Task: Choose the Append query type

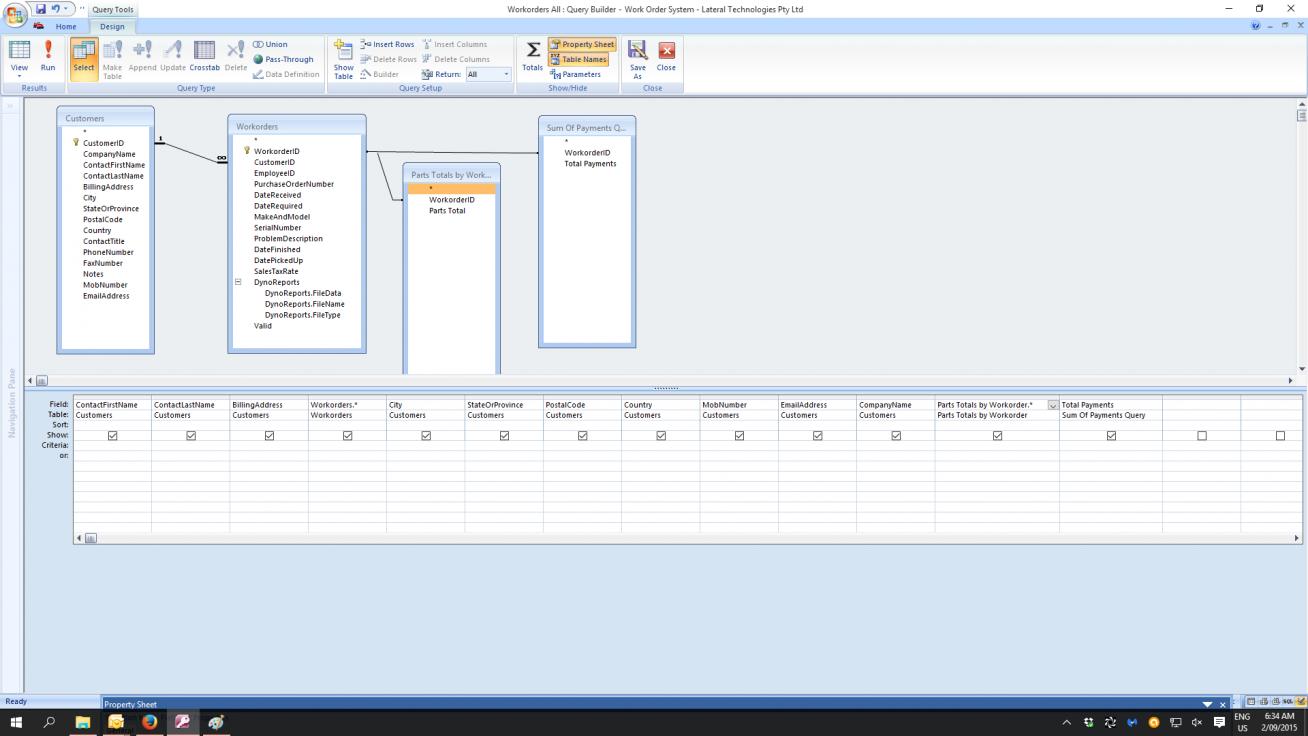Action: tap(143, 58)
